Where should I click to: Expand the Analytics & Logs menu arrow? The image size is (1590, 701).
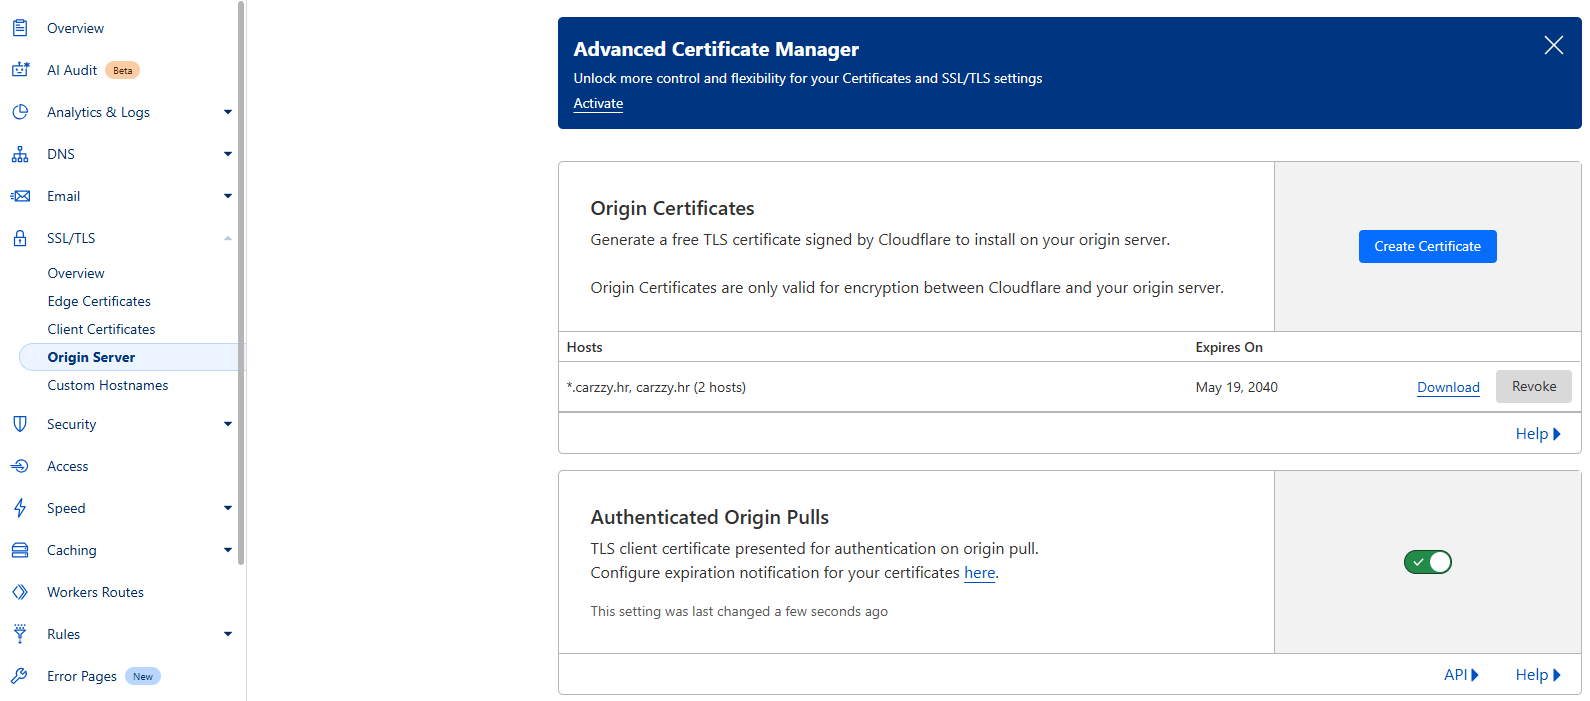point(228,112)
